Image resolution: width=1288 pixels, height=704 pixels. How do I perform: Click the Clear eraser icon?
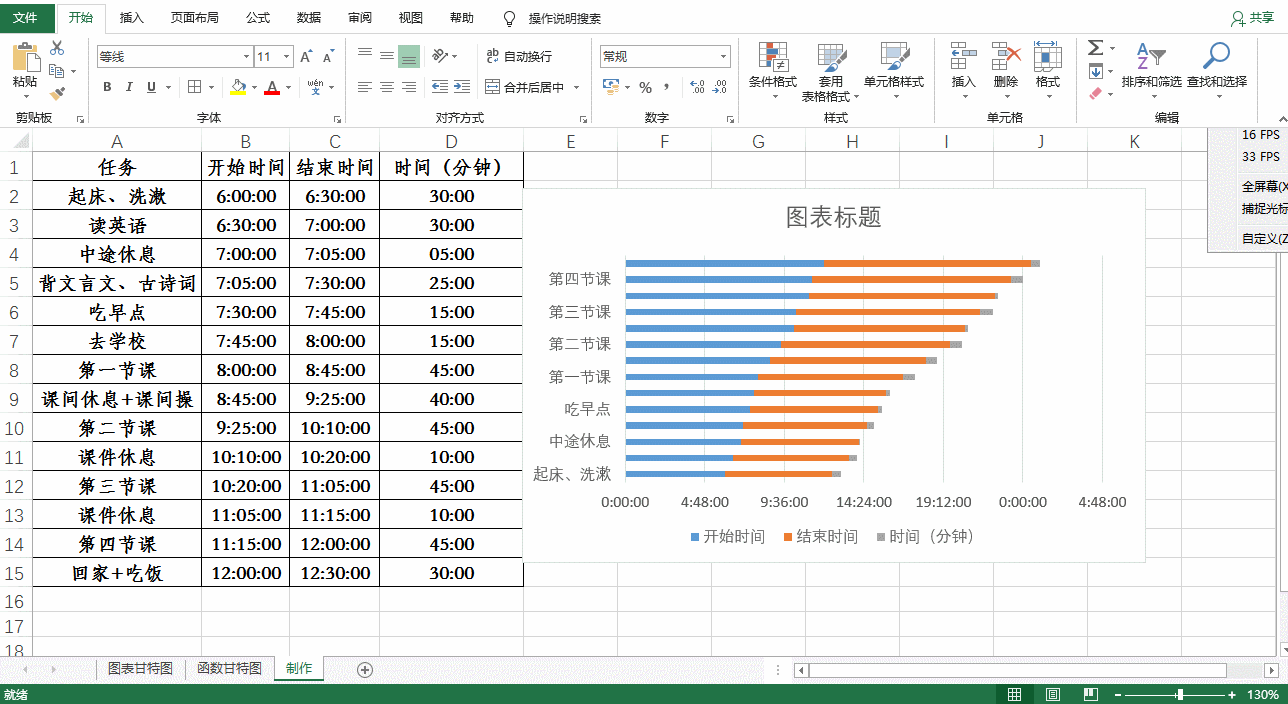[x=1096, y=94]
